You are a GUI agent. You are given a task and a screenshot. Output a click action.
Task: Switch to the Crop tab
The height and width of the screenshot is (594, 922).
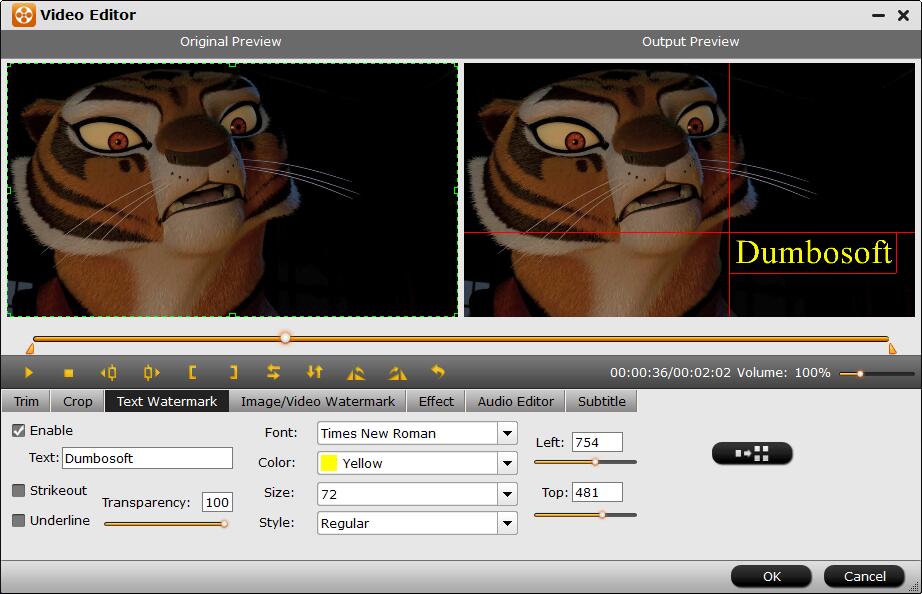[77, 402]
